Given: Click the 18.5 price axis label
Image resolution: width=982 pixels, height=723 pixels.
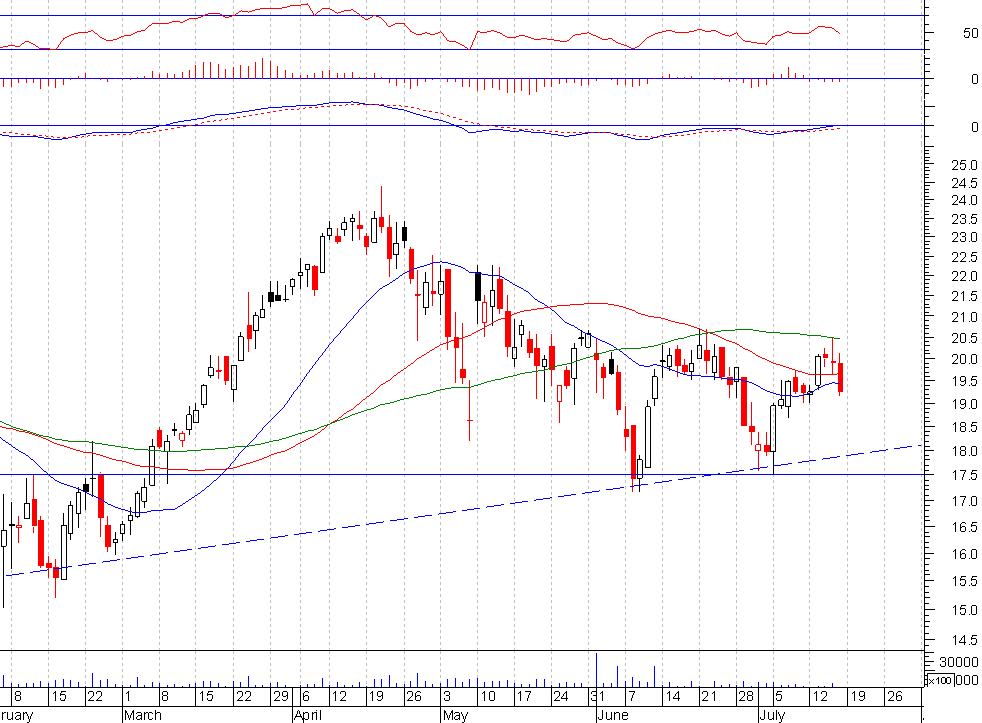Looking at the screenshot, I should click(964, 427).
